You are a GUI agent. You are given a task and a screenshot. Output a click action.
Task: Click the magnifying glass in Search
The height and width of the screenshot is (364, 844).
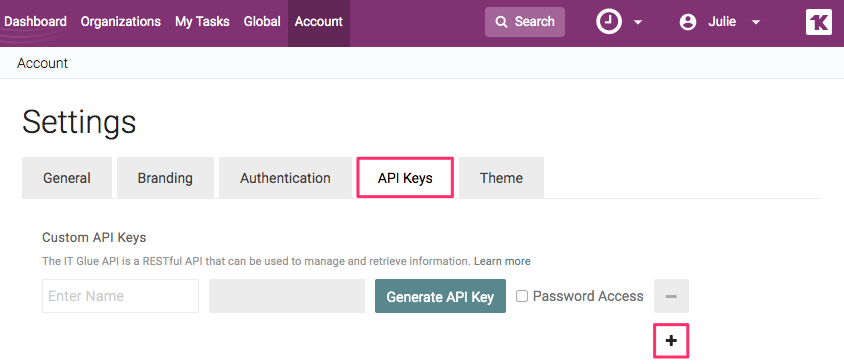501,22
